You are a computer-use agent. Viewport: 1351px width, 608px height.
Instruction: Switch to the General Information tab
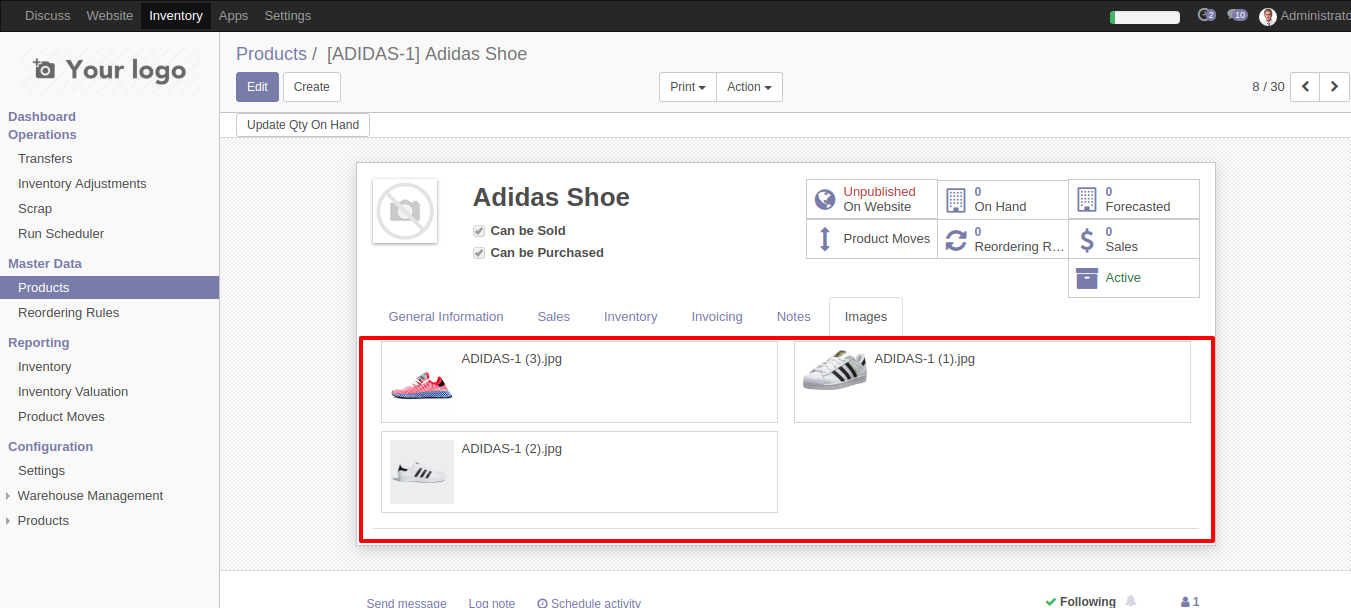[446, 317]
